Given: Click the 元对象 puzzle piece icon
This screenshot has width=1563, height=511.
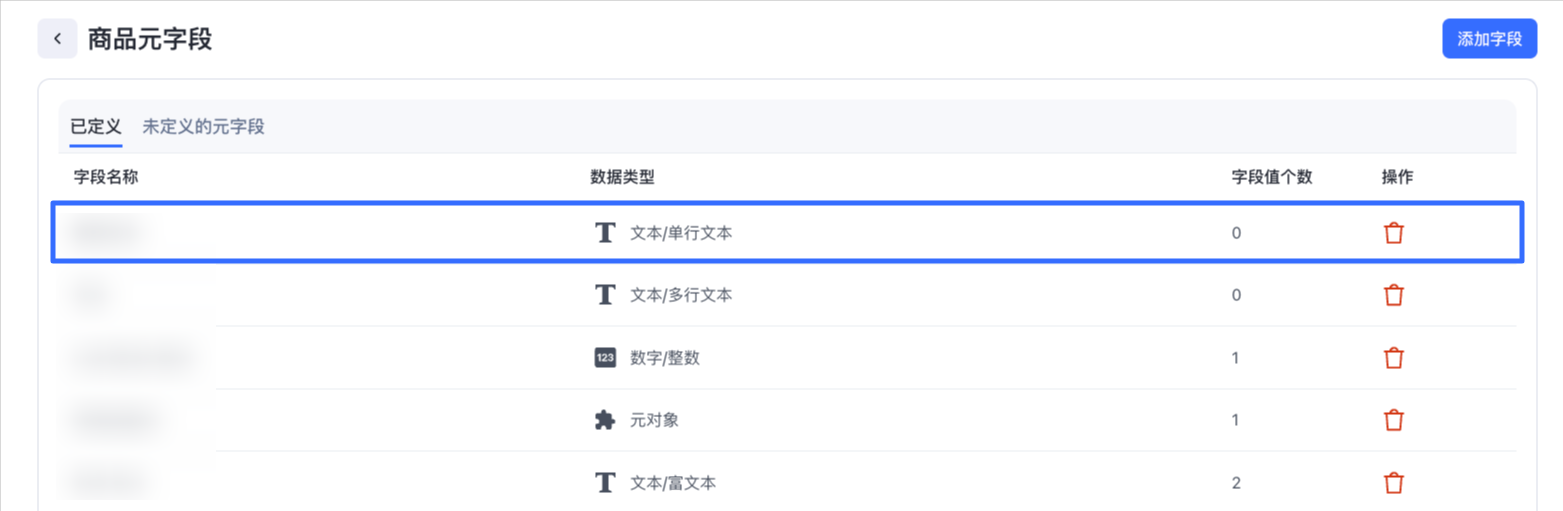Looking at the screenshot, I should pyautogui.click(x=604, y=420).
